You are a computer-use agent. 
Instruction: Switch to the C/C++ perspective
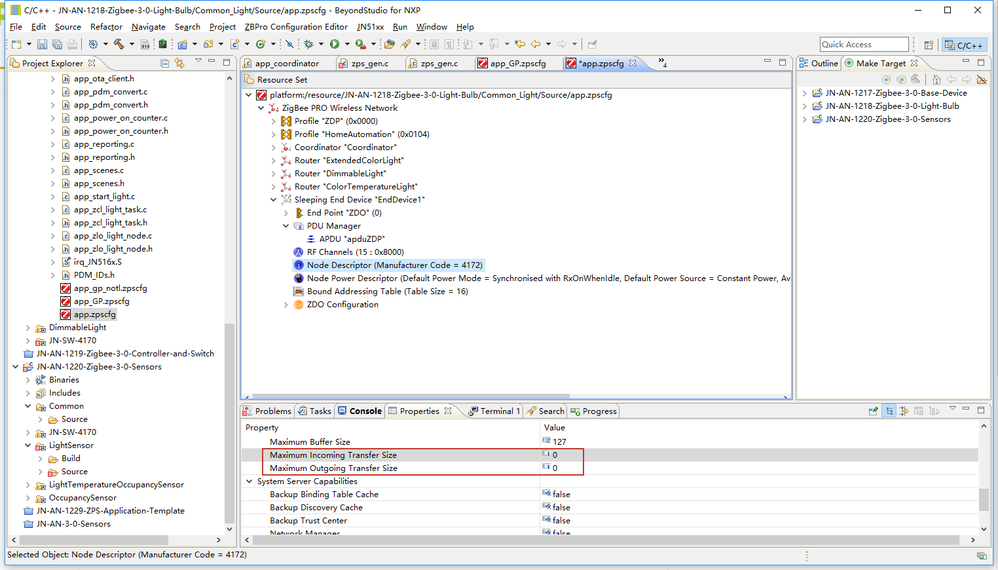[964, 45]
